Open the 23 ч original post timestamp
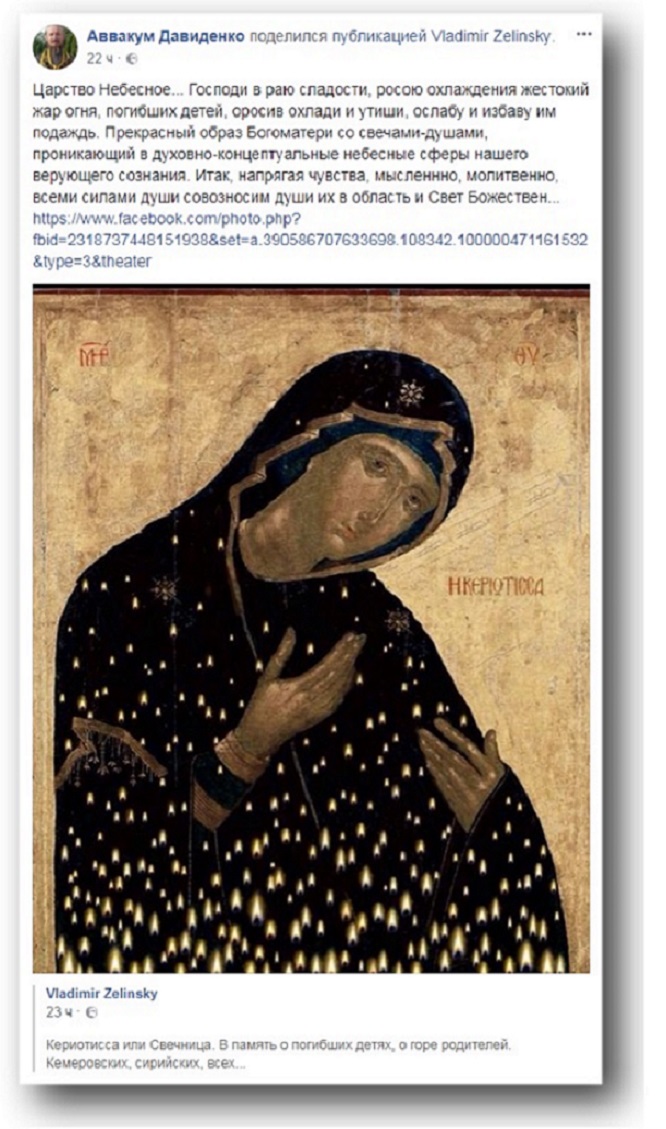The height and width of the screenshot is (1129, 666). click(x=55, y=1012)
